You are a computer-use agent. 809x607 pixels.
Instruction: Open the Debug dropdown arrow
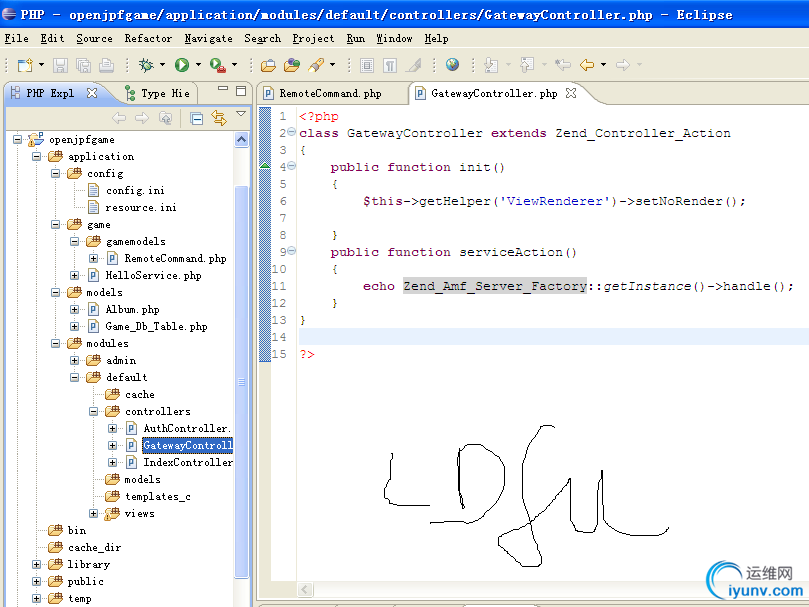click(x=162, y=65)
